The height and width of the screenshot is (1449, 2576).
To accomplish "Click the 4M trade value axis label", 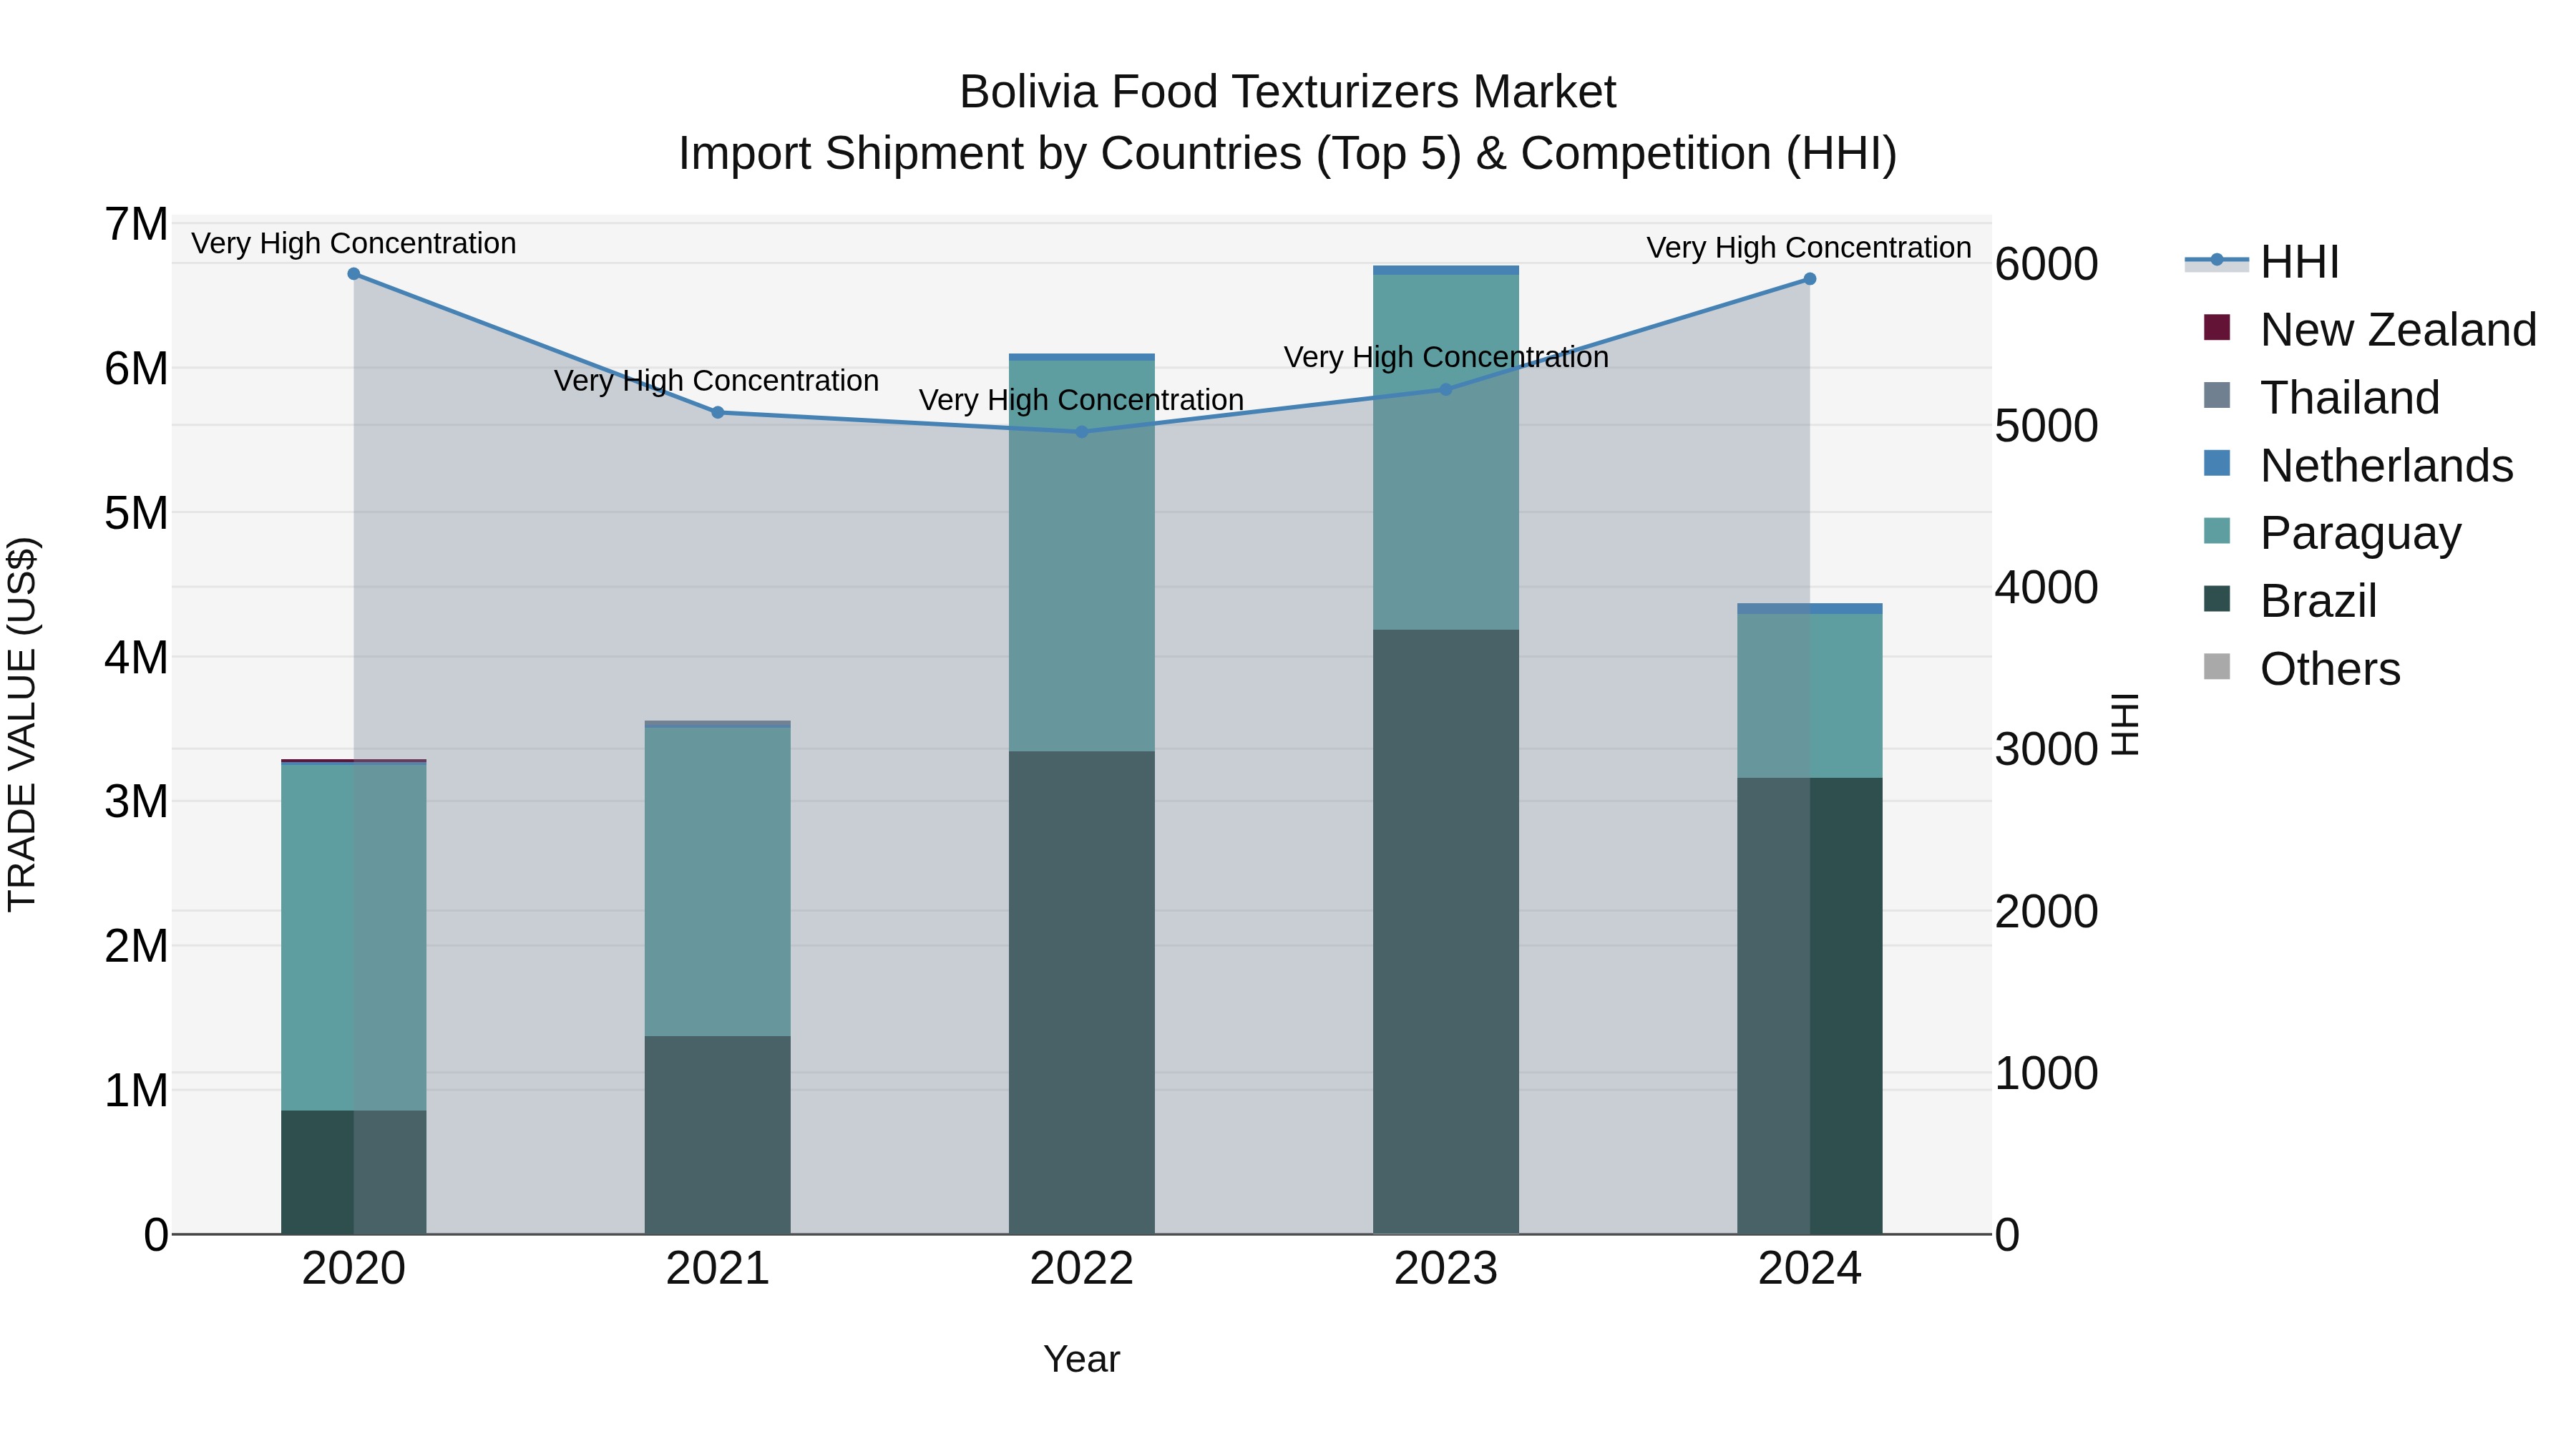I will point(136,657).
